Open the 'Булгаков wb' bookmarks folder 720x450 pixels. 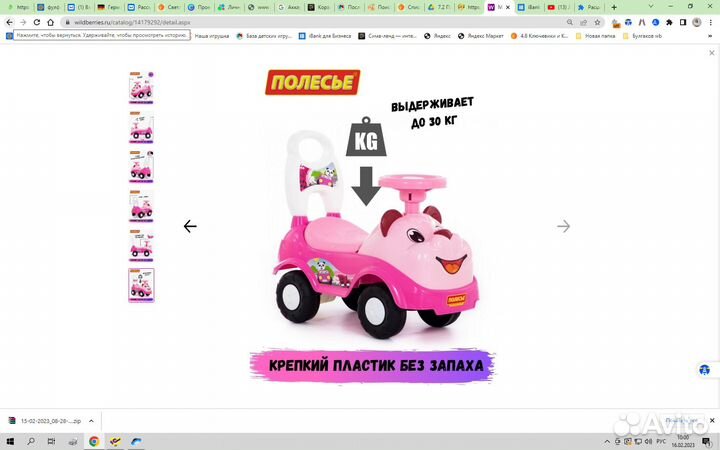pos(642,36)
